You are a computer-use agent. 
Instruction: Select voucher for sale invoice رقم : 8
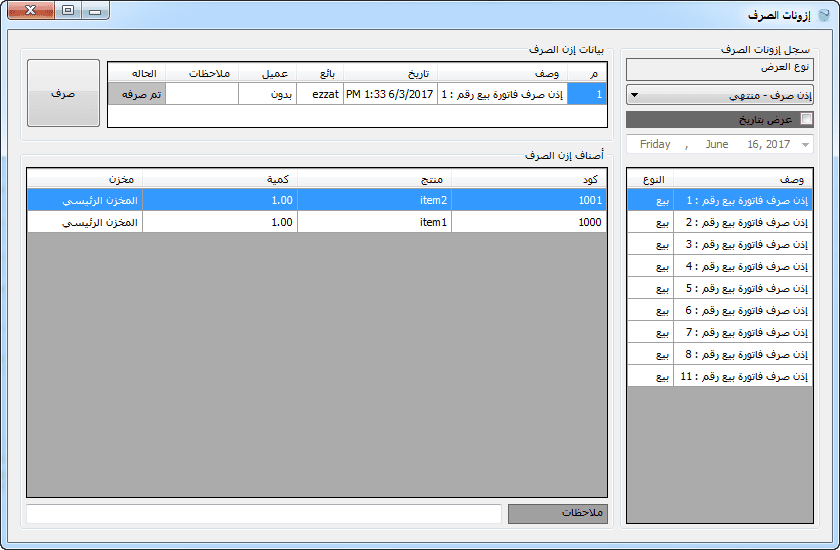tap(743, 354)
